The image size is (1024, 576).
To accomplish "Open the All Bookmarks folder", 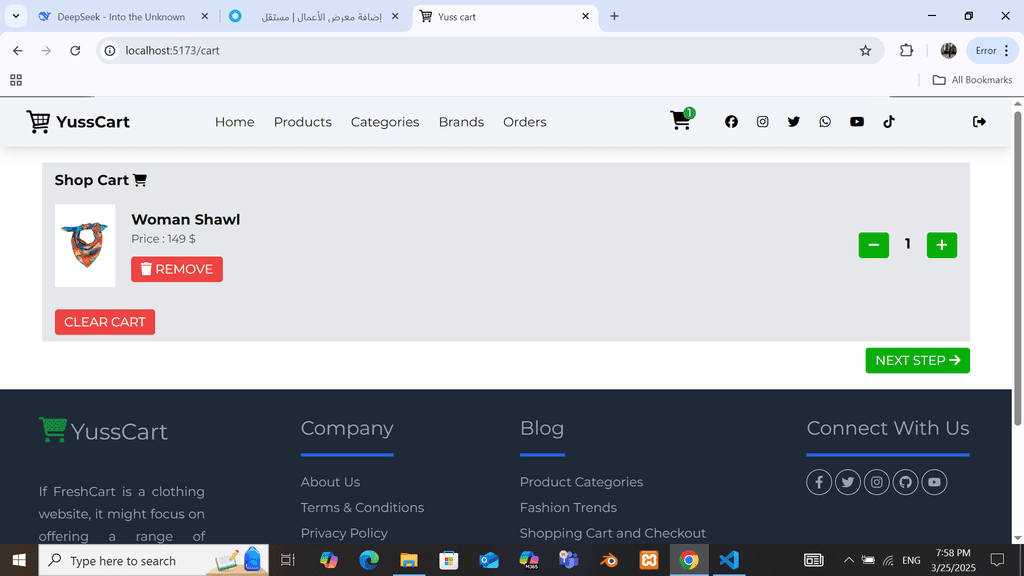I will coord(972,80).
